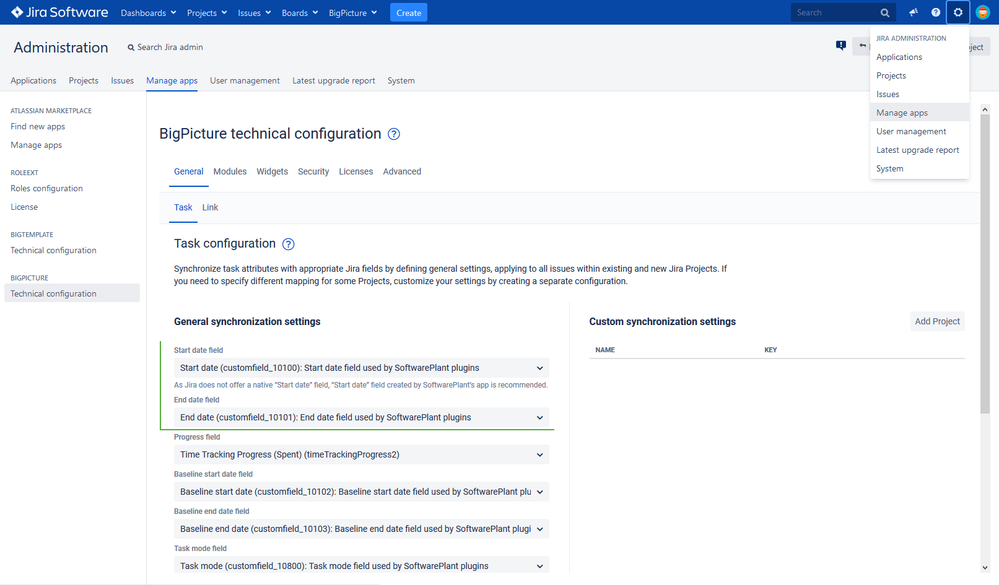This screenshot has height=585, width=999.
Task: Choose Issues in the gear dropdown menu
Action: (x=919, y=94)
